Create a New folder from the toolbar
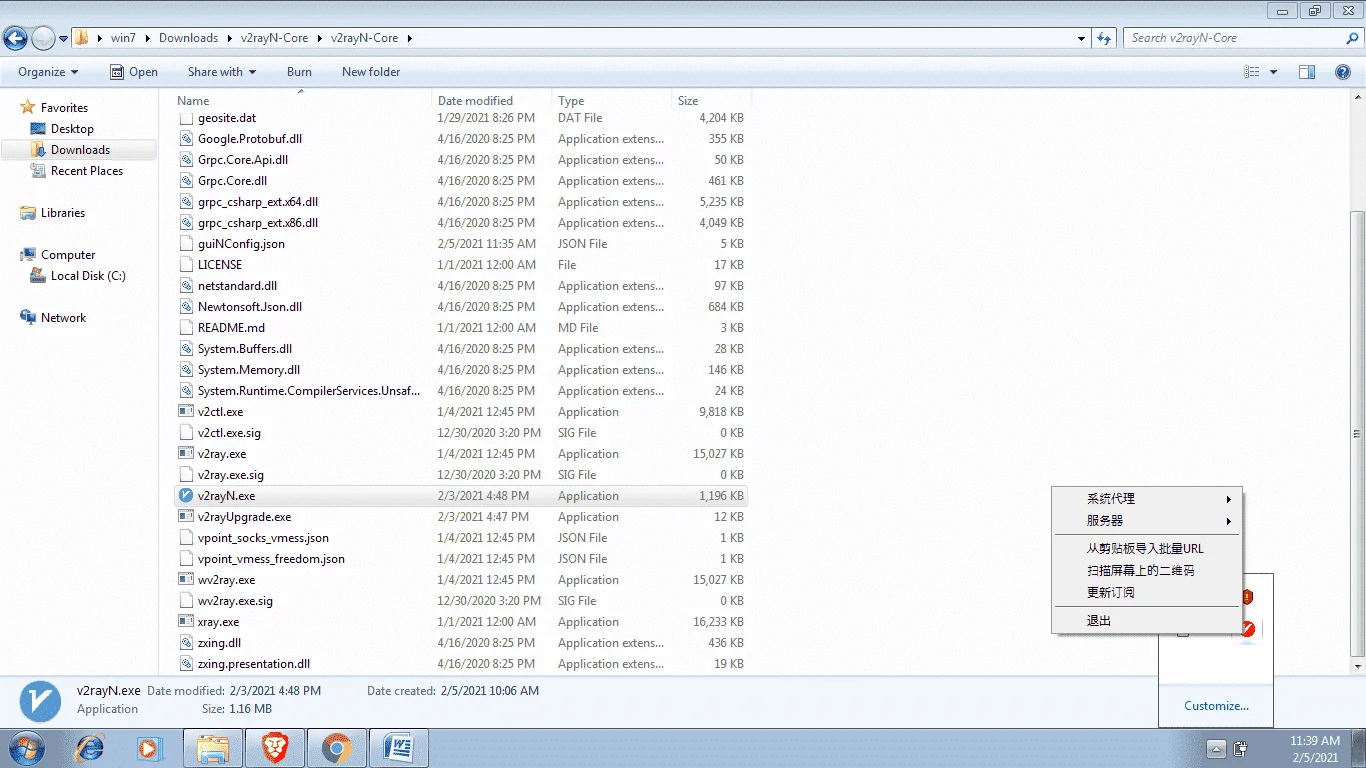Image resolution: width=1366 pixels, height=768 pixels. click(x=371, y=72)
